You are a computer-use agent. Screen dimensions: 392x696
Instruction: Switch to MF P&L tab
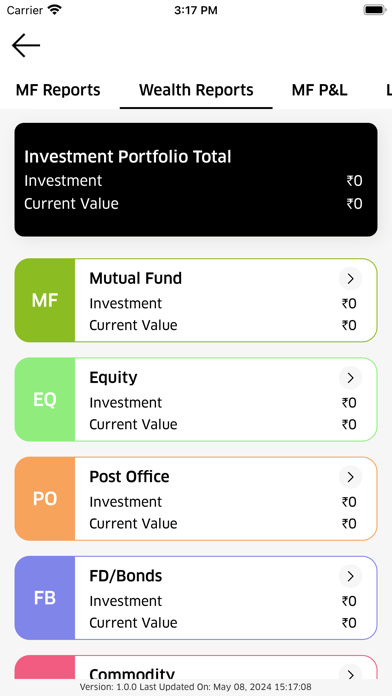coord(320,90)
